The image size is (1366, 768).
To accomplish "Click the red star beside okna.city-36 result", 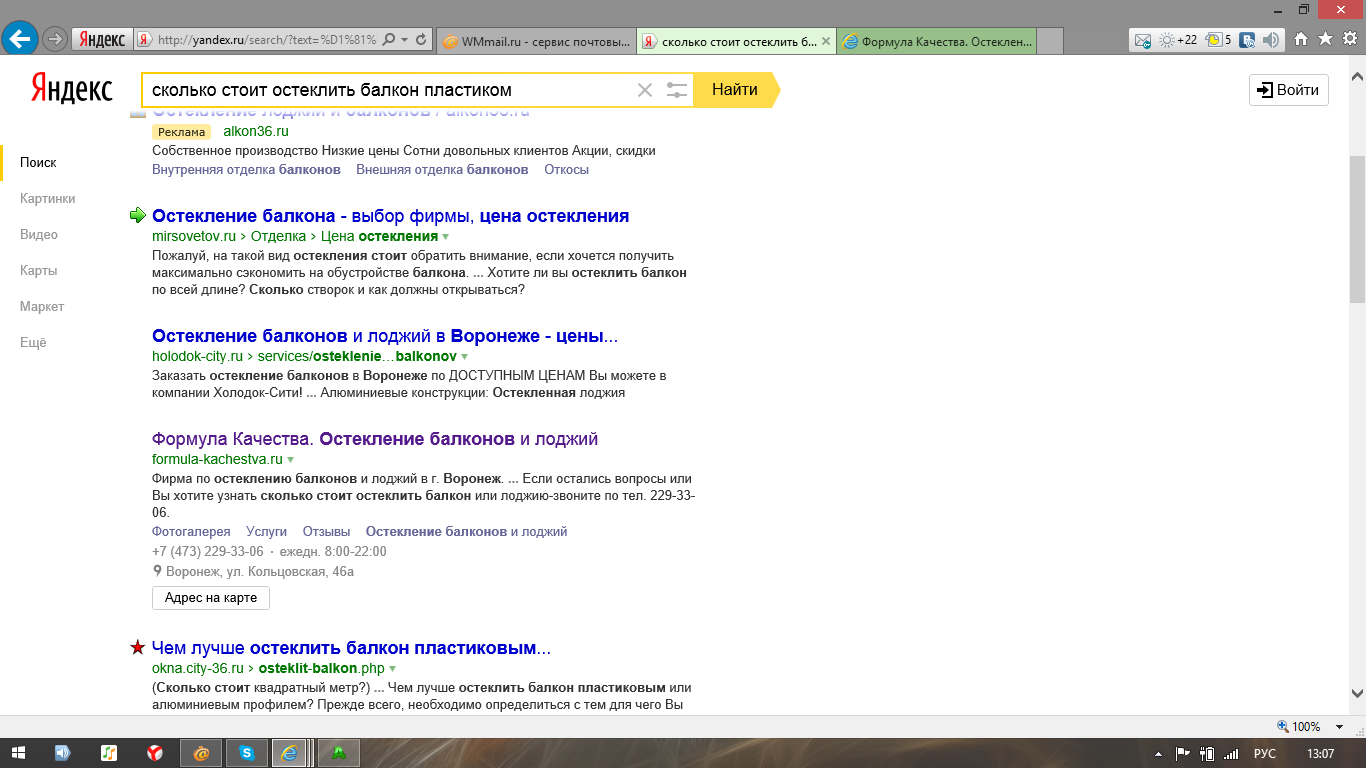I will coord(138,648).
